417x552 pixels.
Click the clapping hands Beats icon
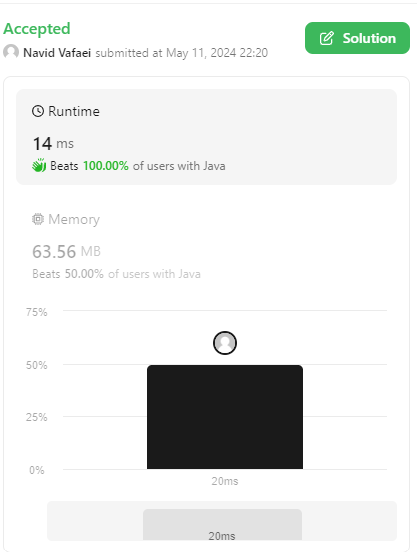point(39,165)
